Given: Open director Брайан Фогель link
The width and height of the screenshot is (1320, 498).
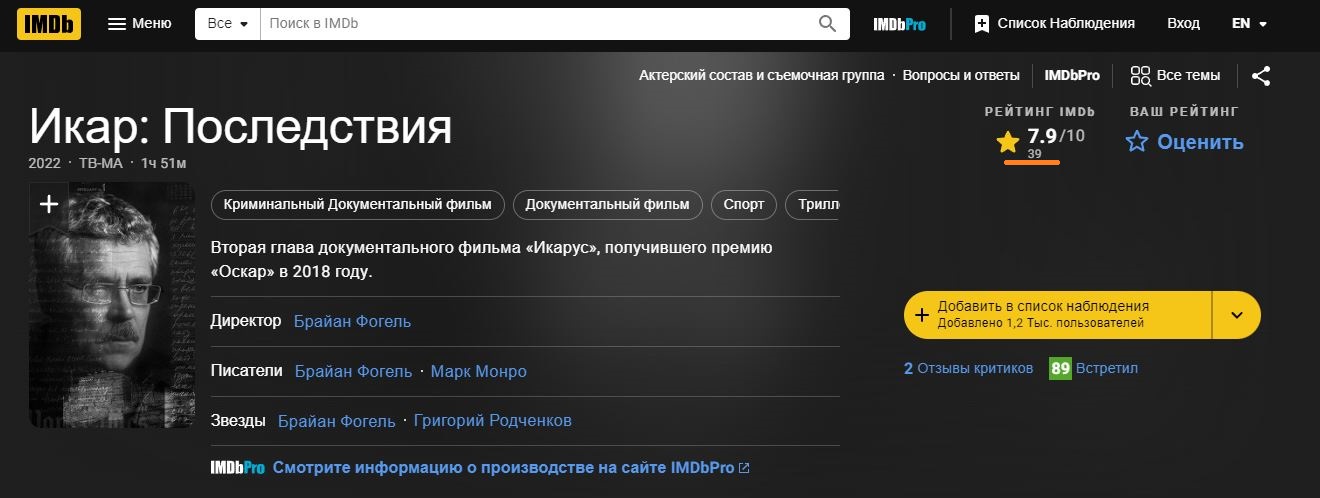Looking at the screenshot, I should 352,321.
